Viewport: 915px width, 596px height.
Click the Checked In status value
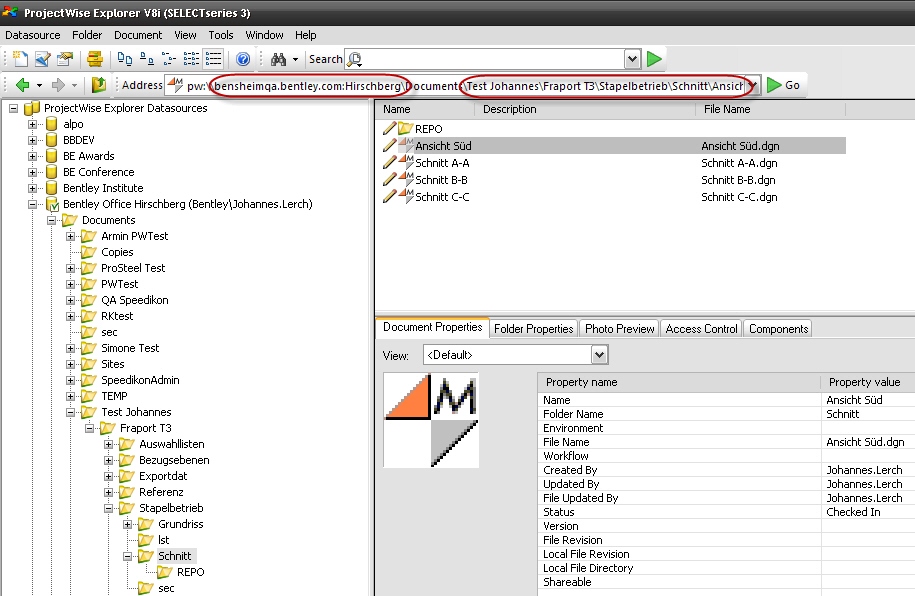[853, 512]
